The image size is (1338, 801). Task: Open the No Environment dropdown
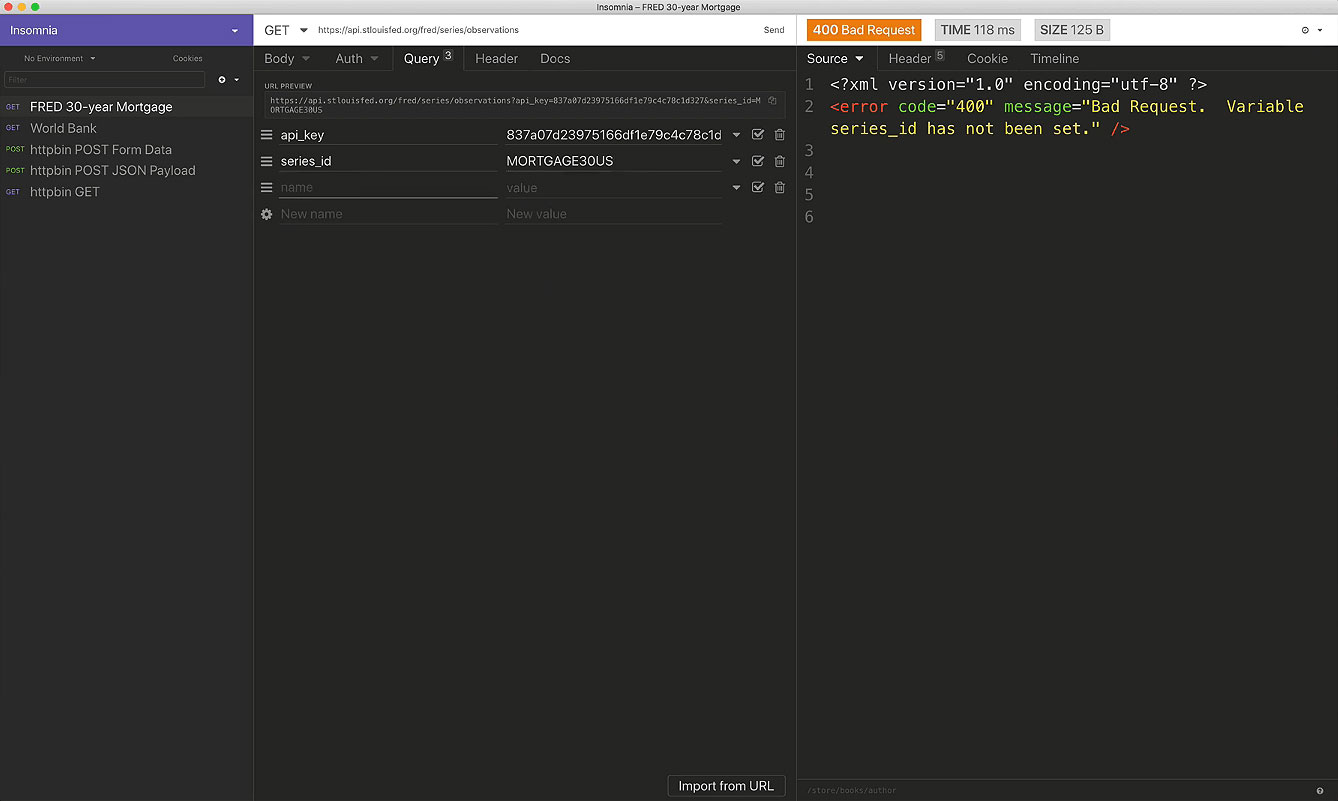(x=60, y=58)
